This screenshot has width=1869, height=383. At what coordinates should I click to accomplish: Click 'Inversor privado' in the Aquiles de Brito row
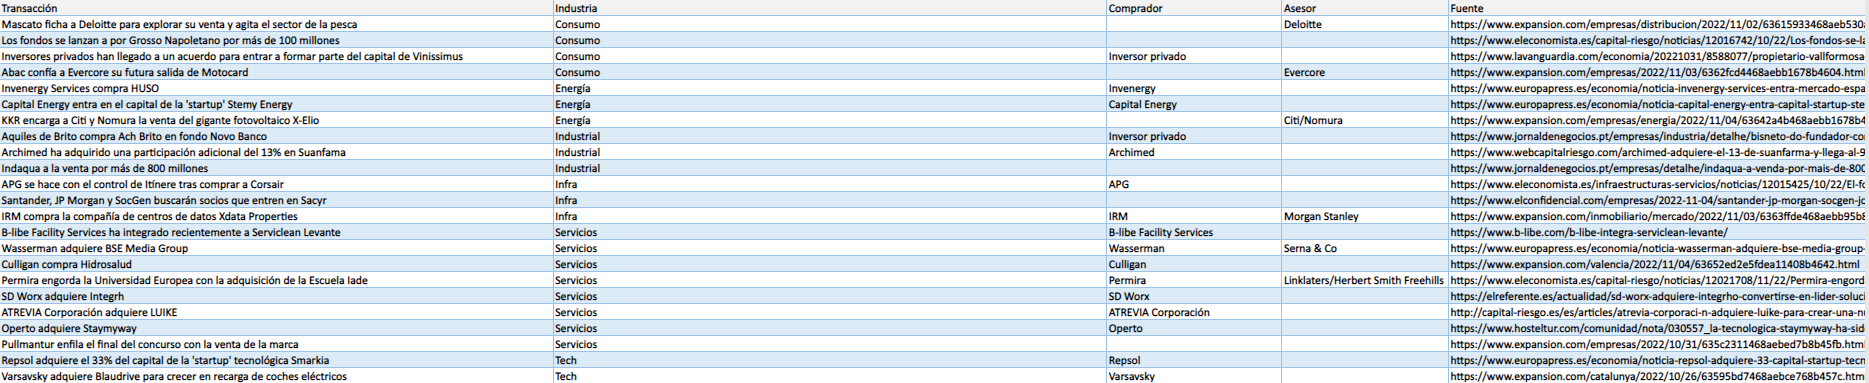click(x=1194, y=136)
